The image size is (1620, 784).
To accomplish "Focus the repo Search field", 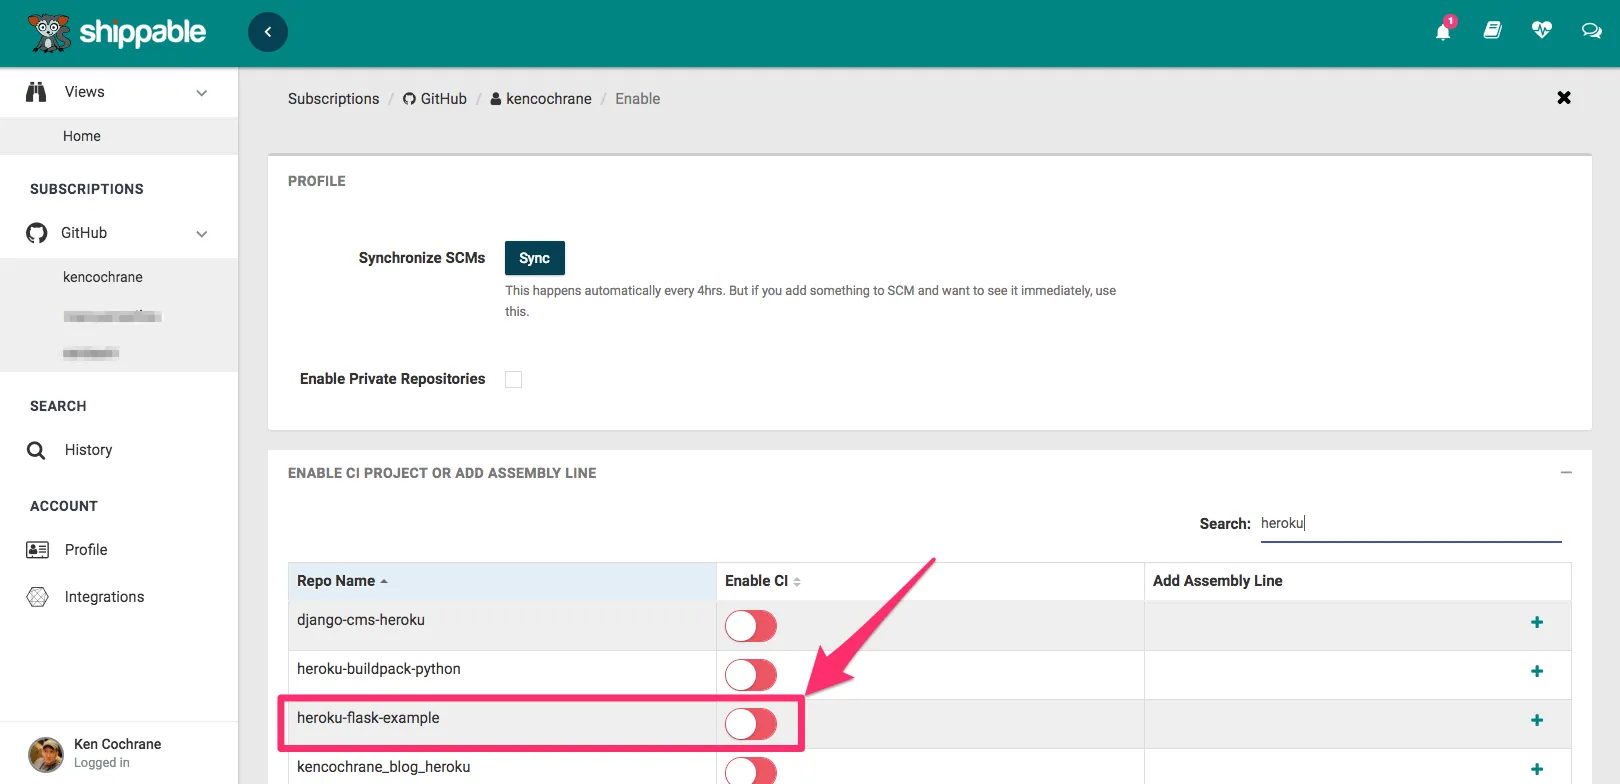I will pyautogui.click(x=1411, y=524).
